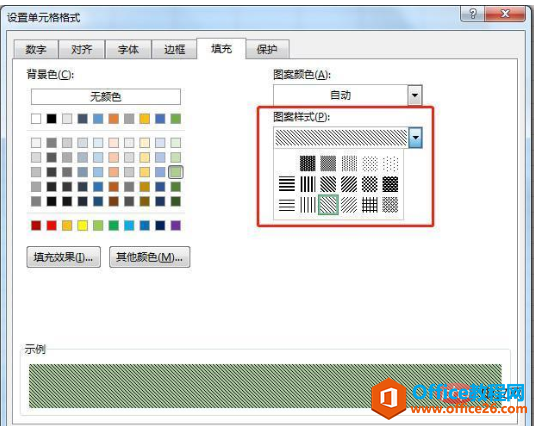
Task: Choose dark red in standard colors row
Action: tap(36, 225)
